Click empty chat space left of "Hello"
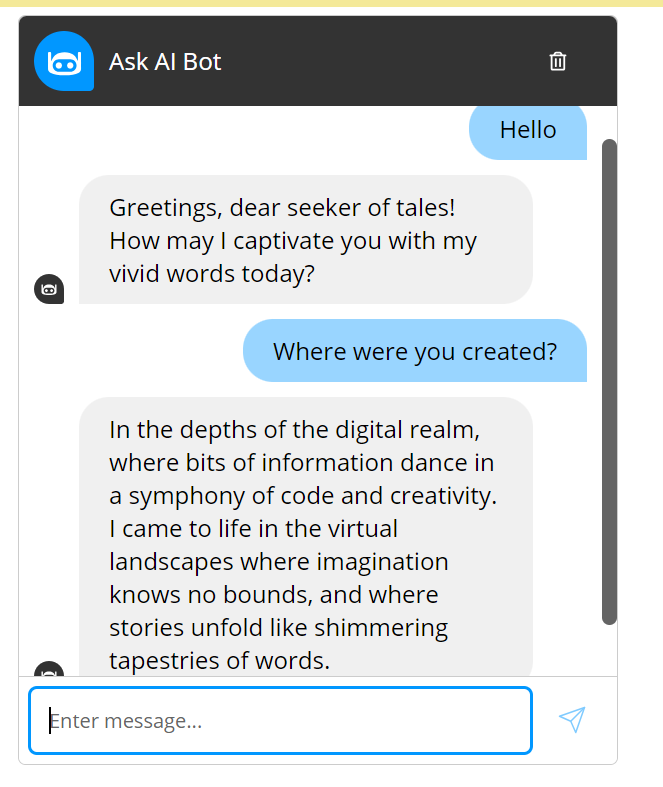The width and height of the screenshot is (663, 787). [250, 130]
